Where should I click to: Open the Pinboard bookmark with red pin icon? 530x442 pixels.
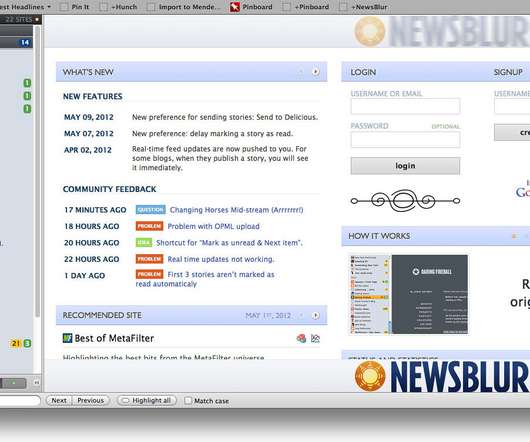click(251, 7)
